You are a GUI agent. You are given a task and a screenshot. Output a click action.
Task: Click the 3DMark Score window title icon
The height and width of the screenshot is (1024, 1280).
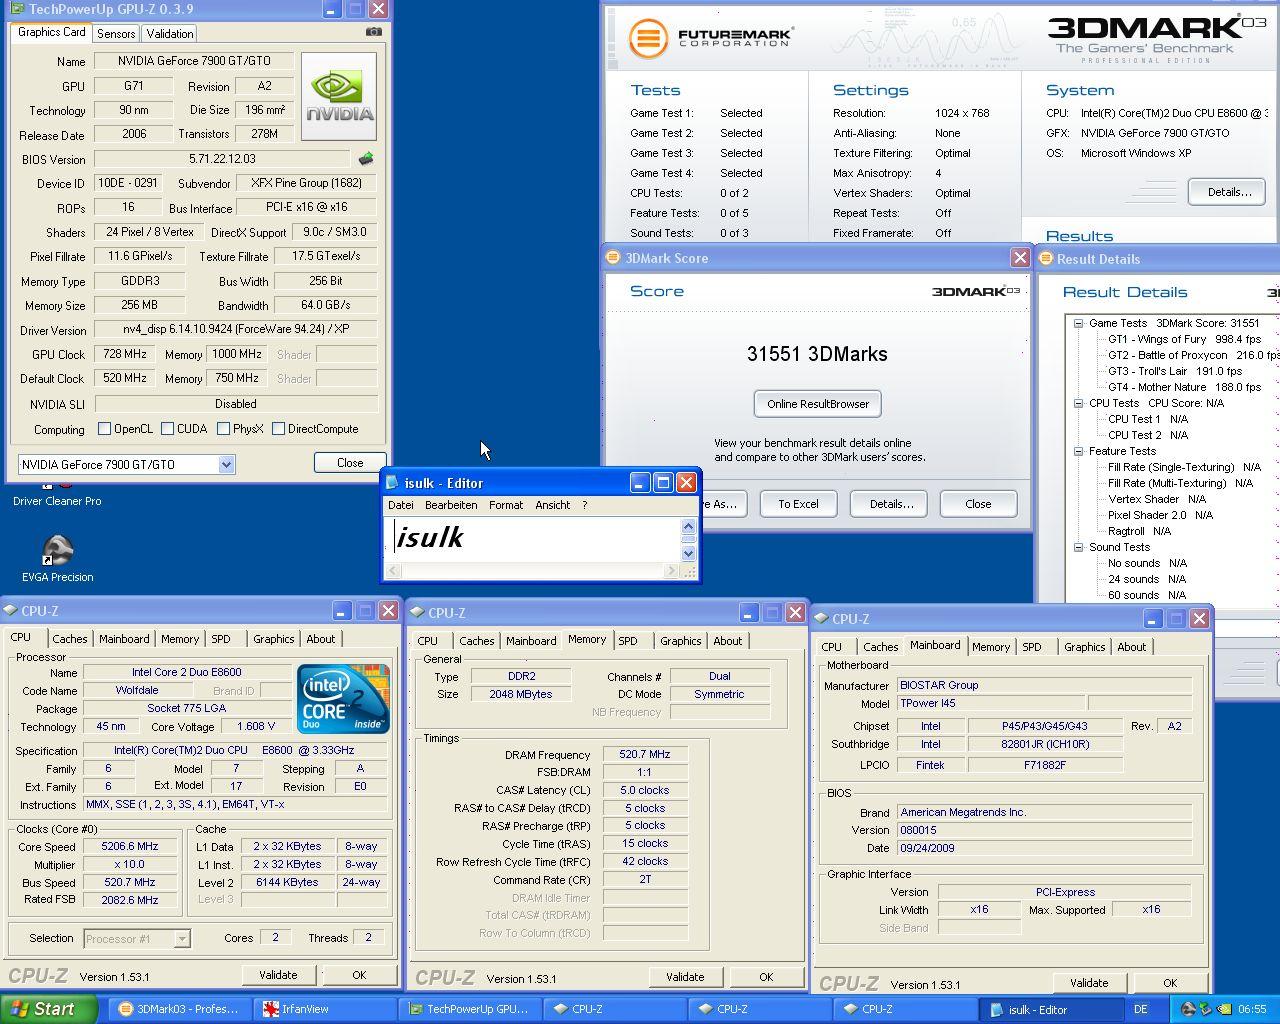point(613,258)
